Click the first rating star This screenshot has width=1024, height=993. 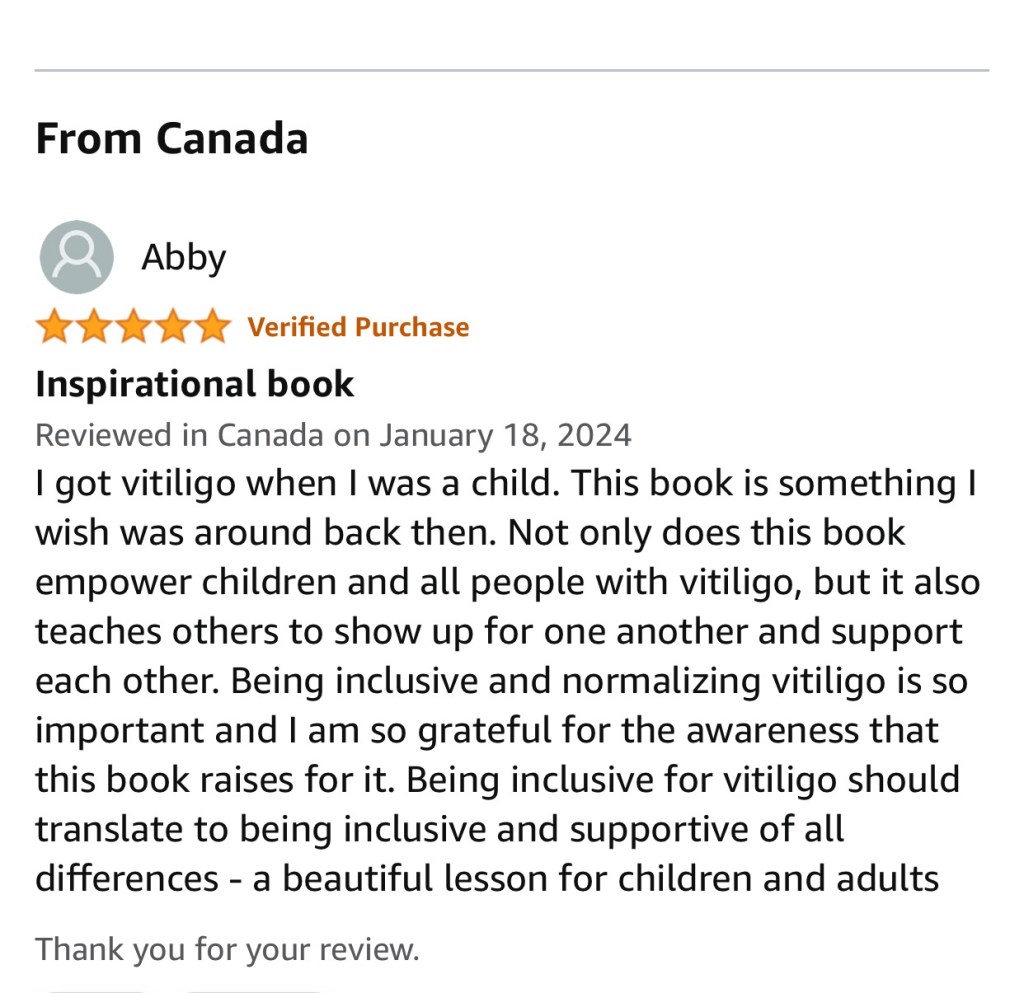tap(53, 327)
